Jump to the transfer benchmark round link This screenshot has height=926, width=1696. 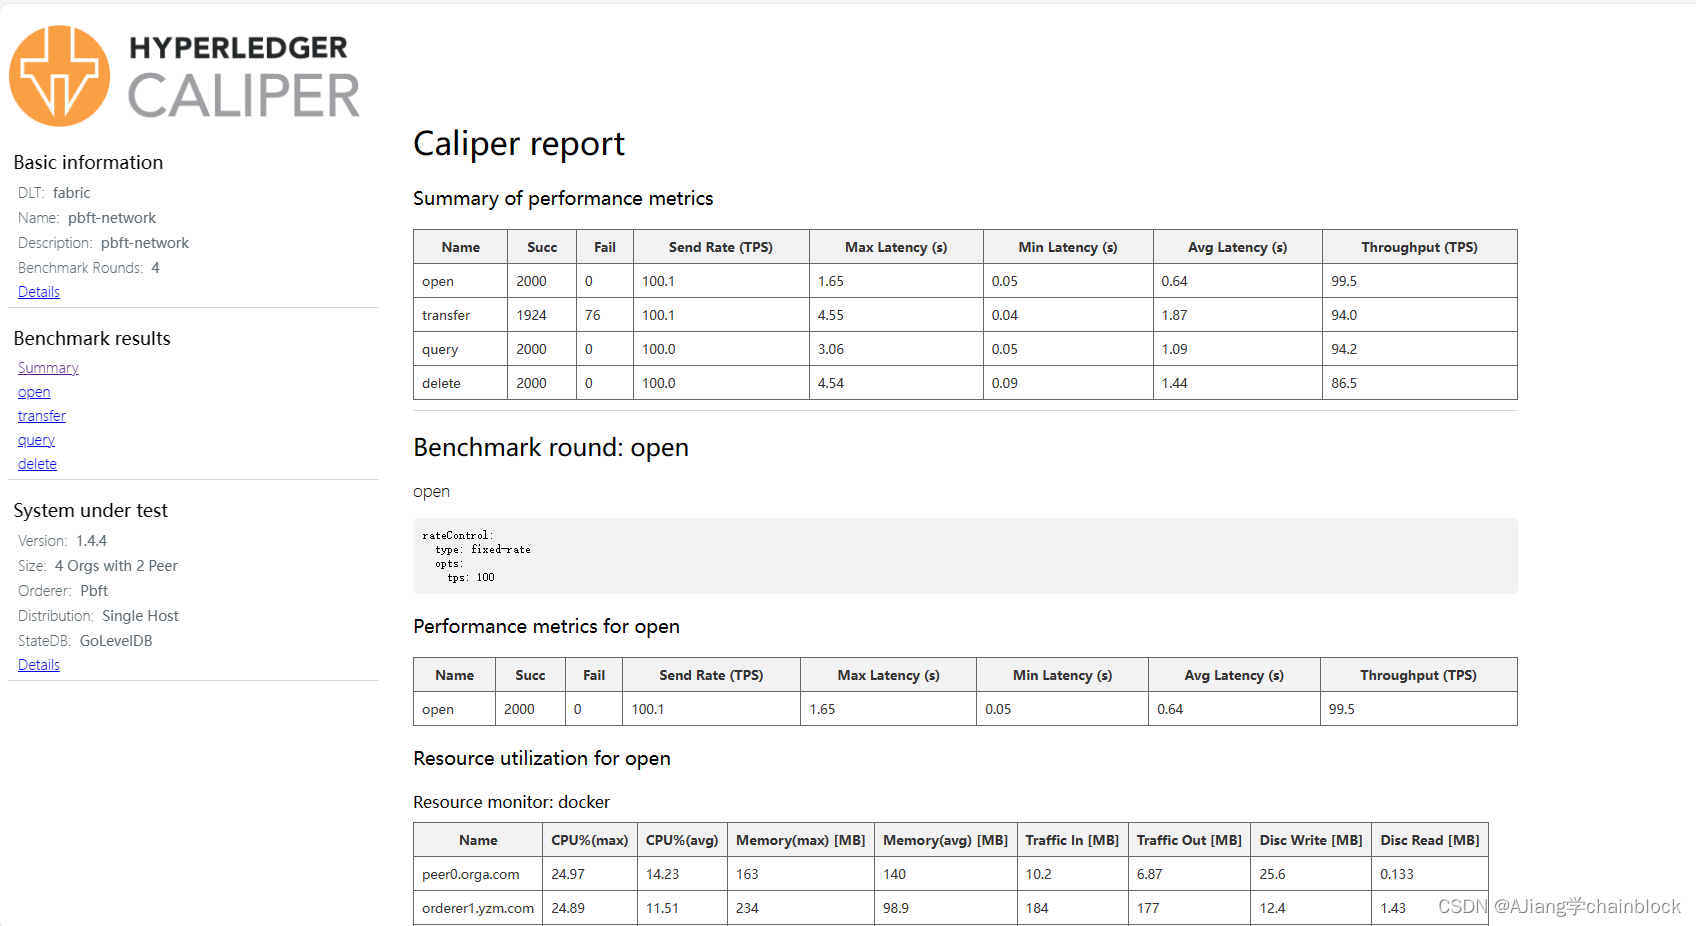[42, 416]
